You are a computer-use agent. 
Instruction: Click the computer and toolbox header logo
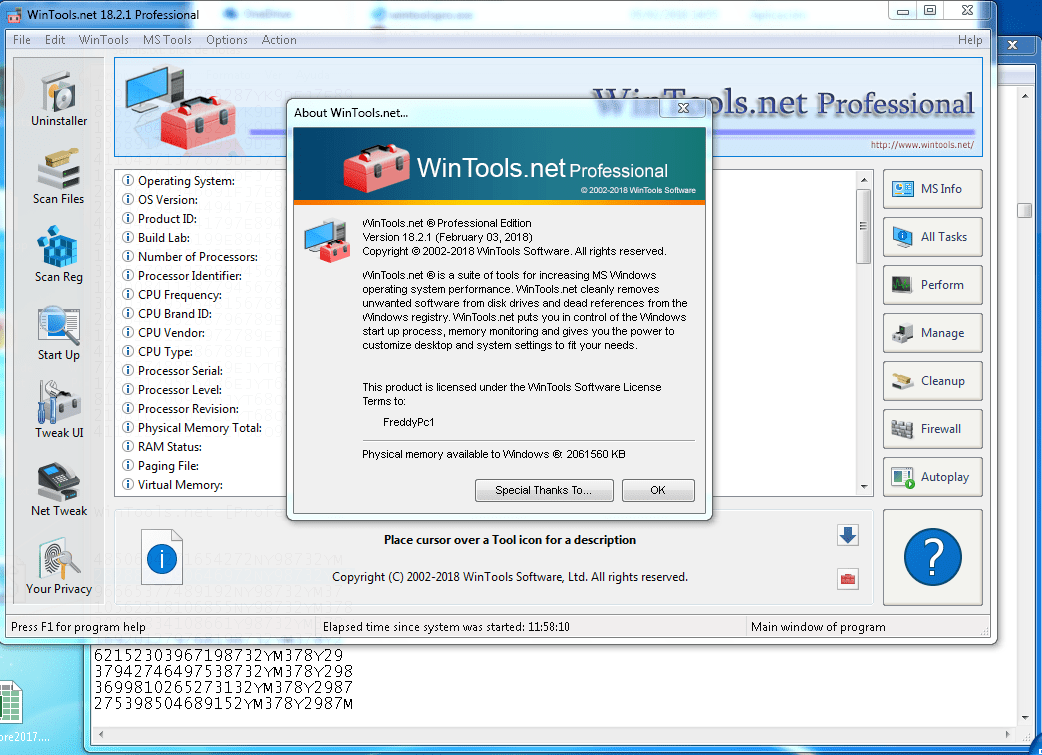click(179, 106)
